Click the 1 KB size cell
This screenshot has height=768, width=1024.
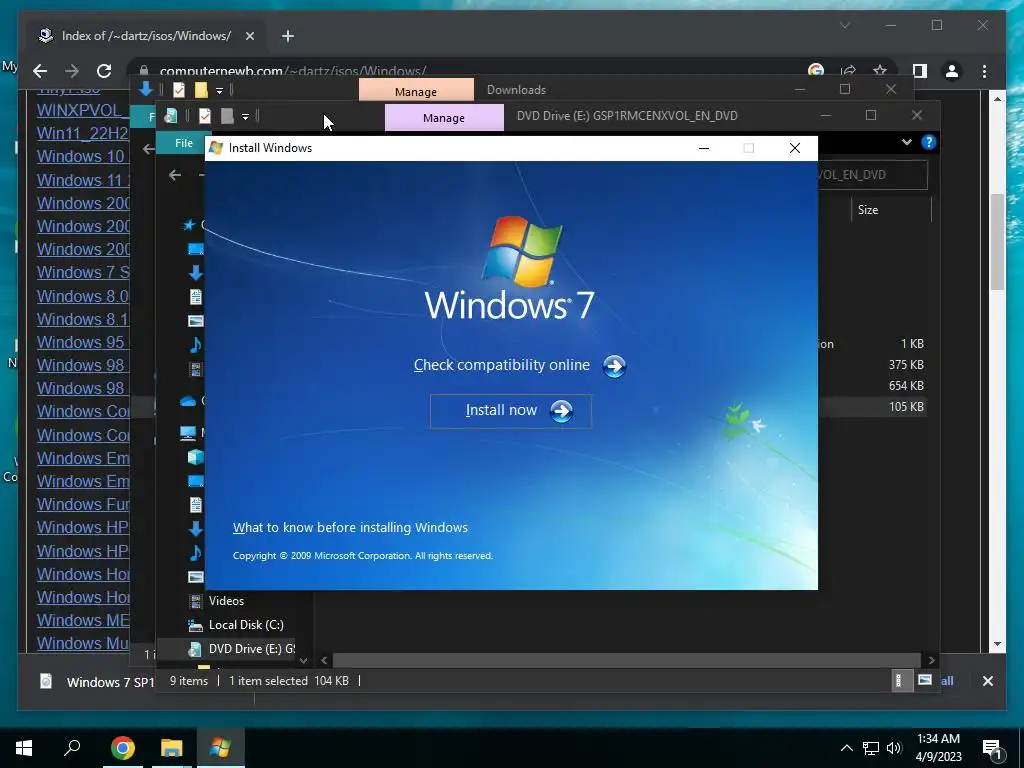912,344
